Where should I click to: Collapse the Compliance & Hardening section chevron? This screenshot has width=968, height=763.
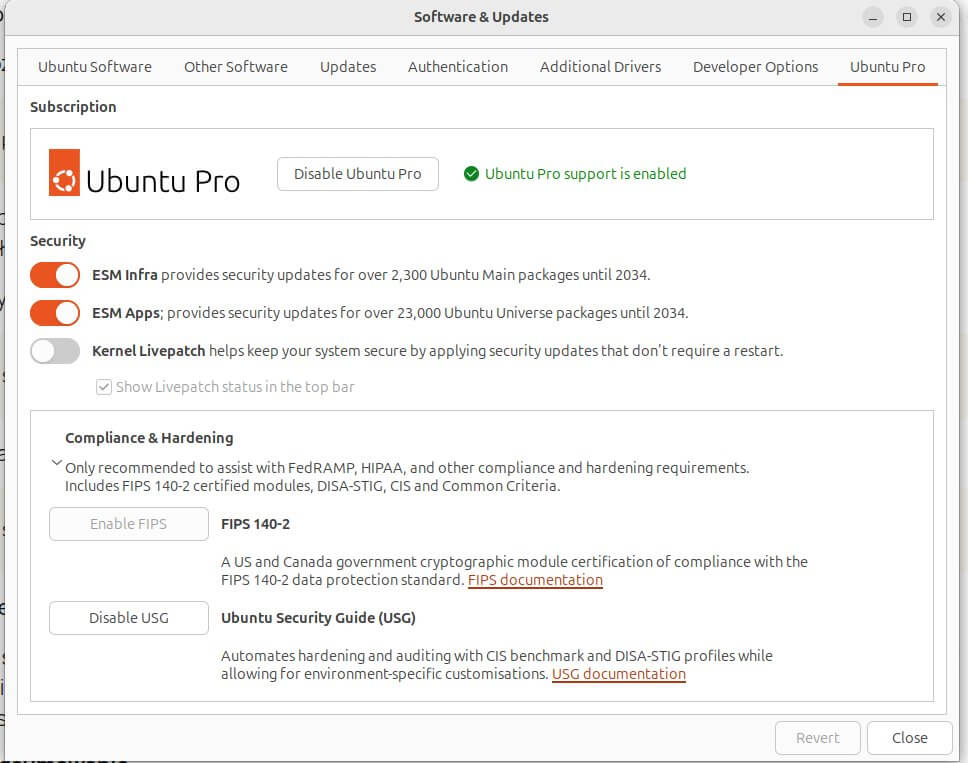pyautogui.click(x=57, y=462)
